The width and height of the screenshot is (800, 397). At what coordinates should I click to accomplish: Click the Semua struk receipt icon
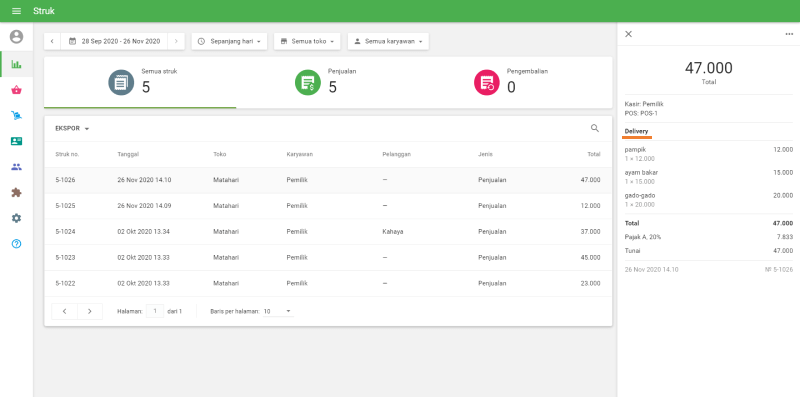click(121, 83)
